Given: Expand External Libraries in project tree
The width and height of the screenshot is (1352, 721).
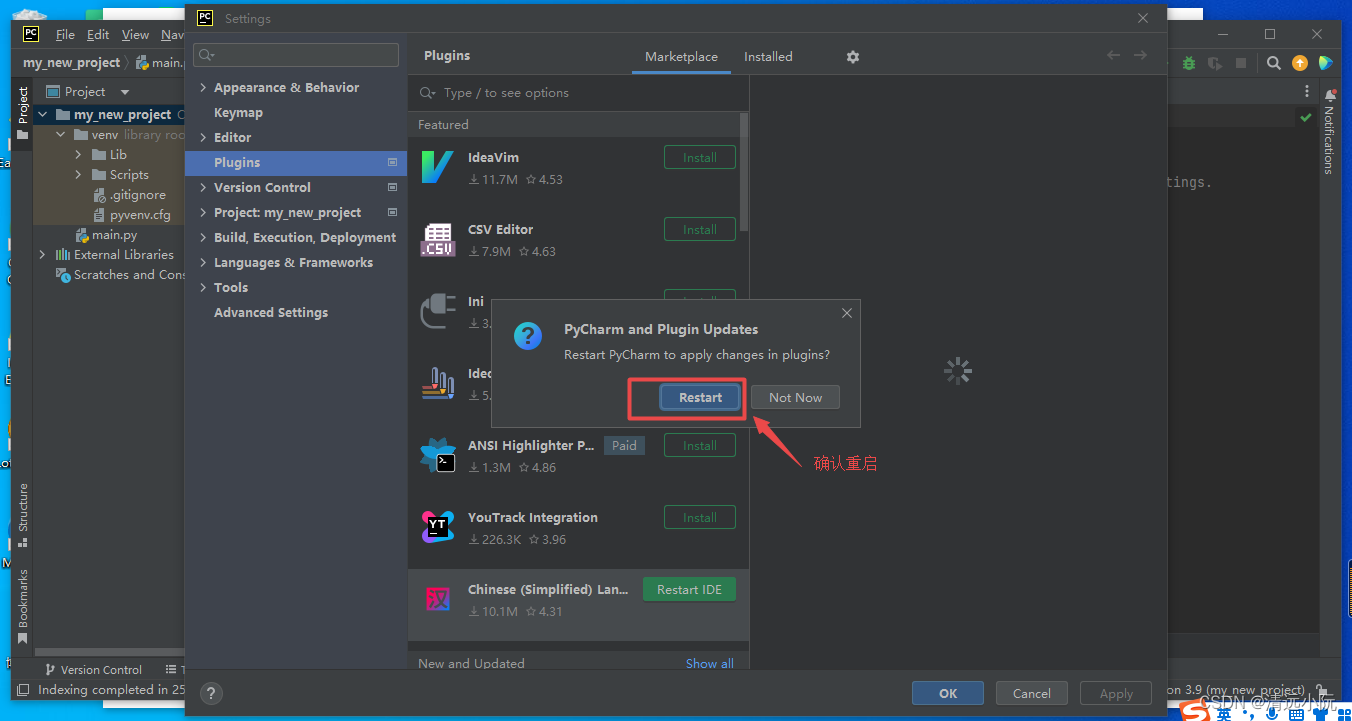Looking at the screenshot, I should [x=43, y=255].
